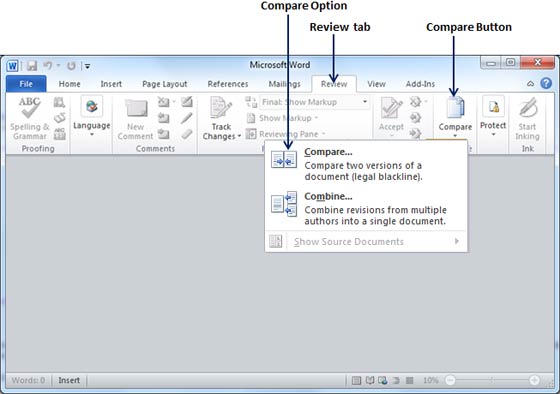This screenshot has width=560, height=394.
Task: Click the Word Count icon in Proofing group
Action: (x=60, y=134)
